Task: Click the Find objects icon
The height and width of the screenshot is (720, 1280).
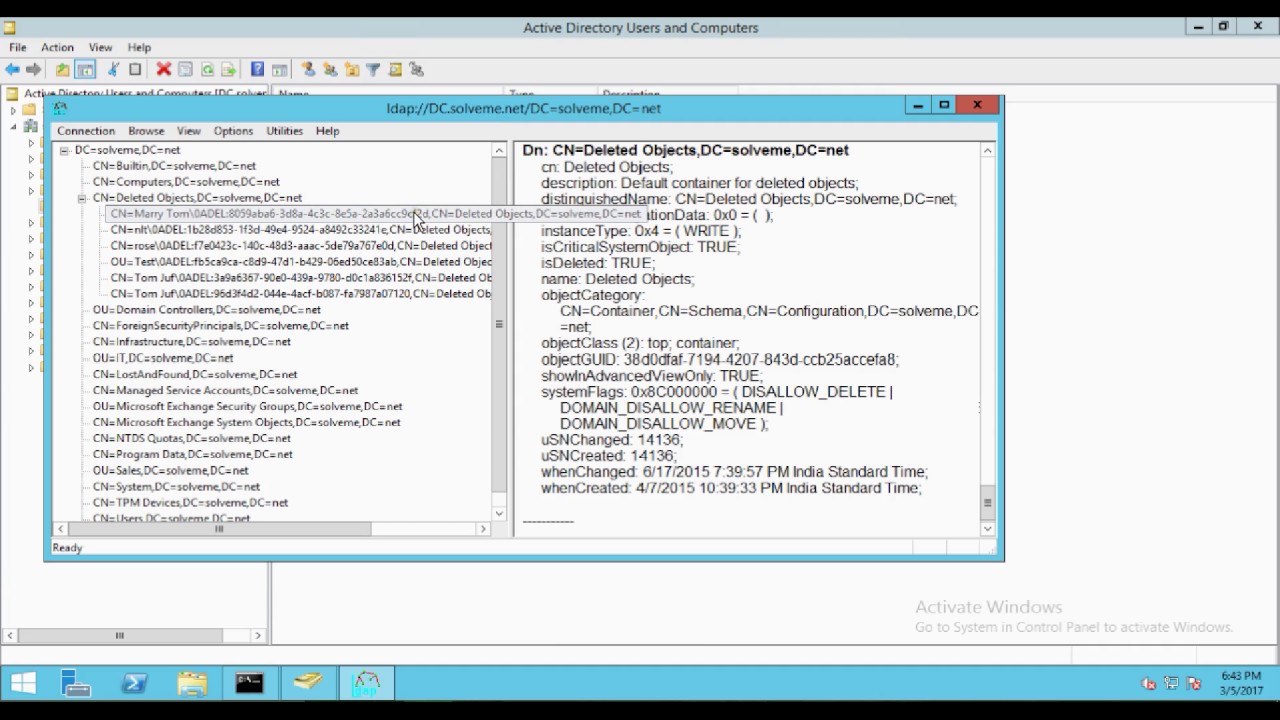Action: (x=395, y=69)
